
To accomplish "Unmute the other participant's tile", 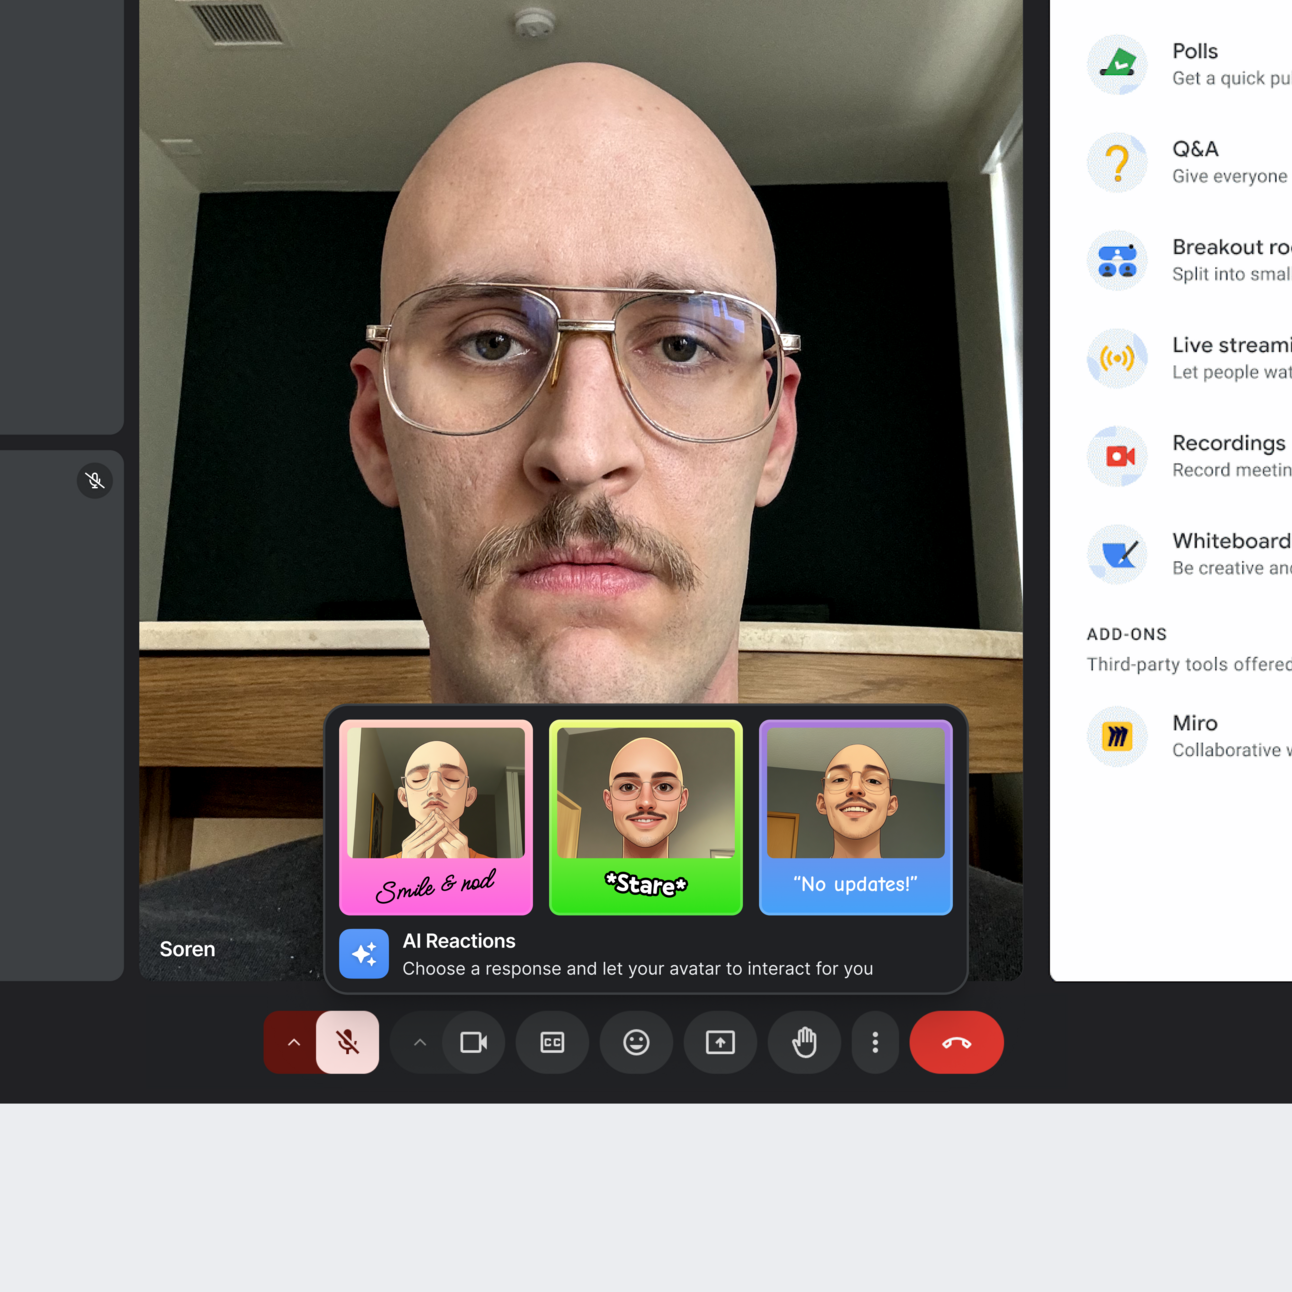I will tap(95, 481).
